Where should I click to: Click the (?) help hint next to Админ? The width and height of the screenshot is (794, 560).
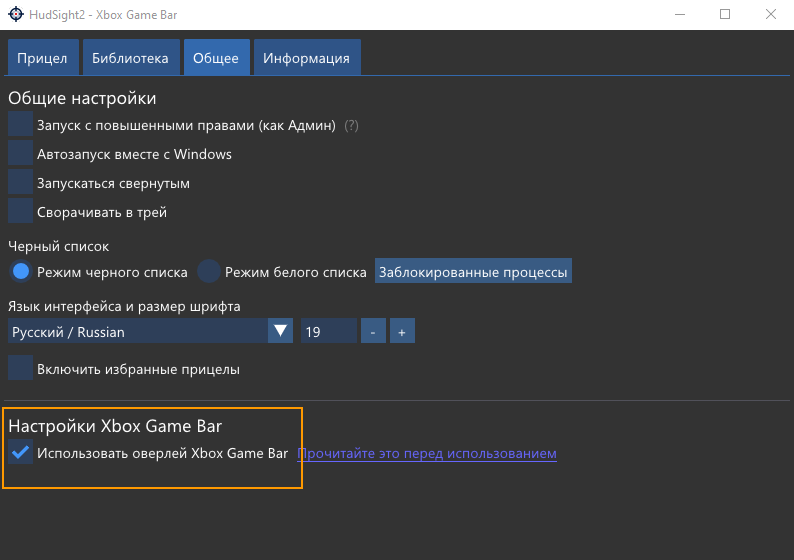tap(351, 125)
